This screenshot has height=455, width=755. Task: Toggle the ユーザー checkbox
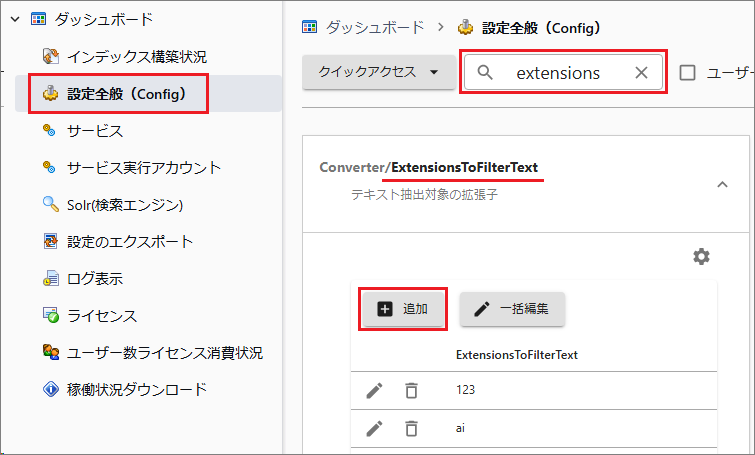point(687,73)
